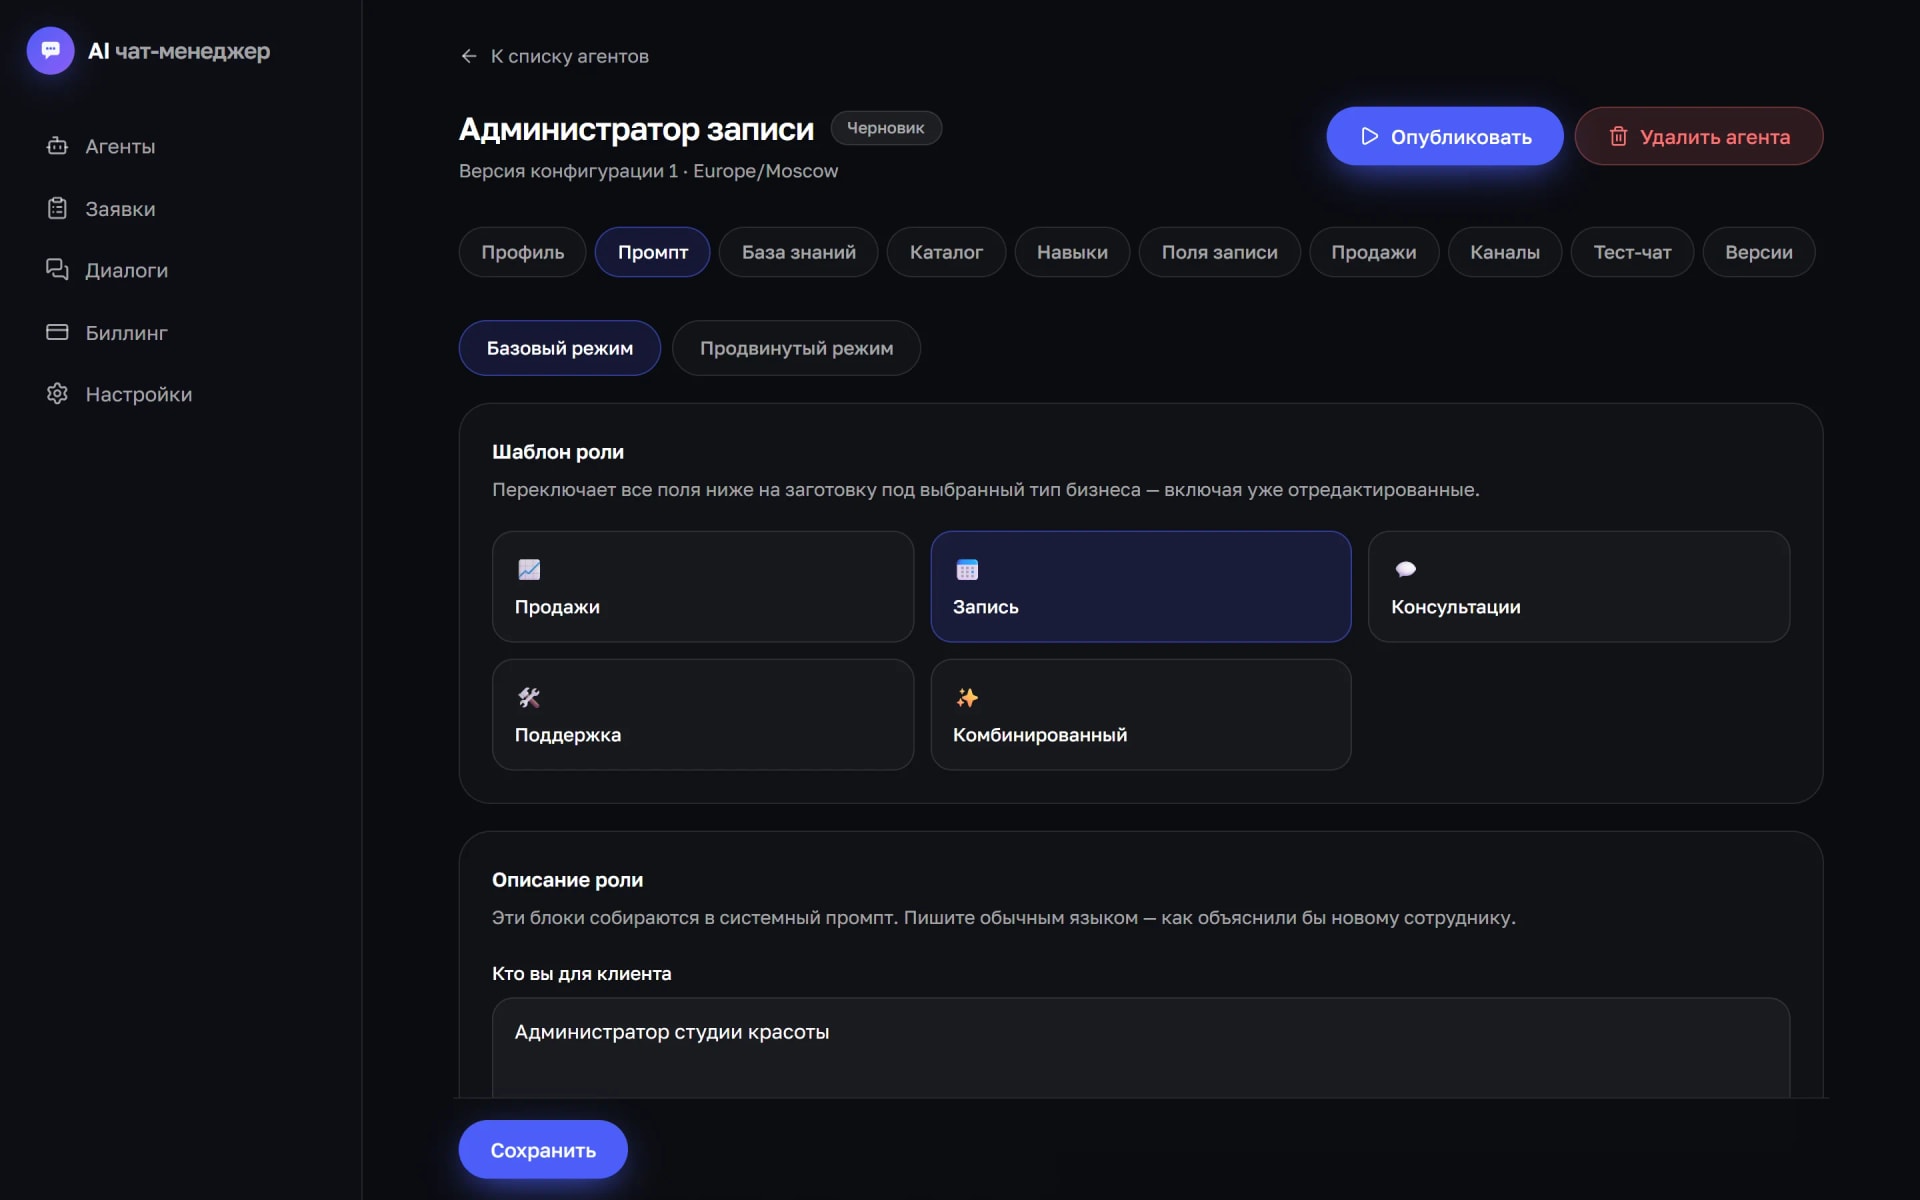This screenshot has width=1920, height=1200.
Task: Select the Запись role template
Action: 1141,587
